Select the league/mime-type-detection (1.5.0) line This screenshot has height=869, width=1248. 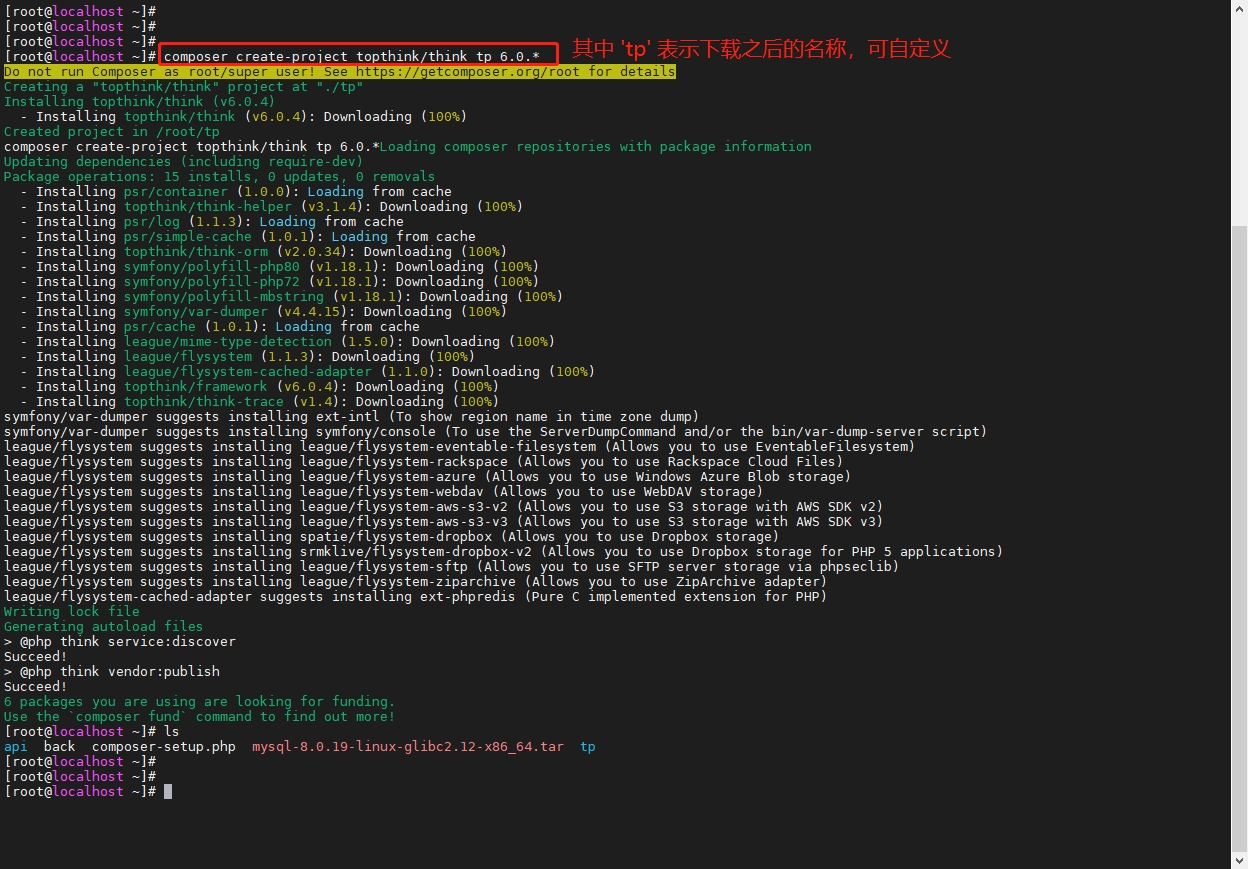(x=288, y=342)
